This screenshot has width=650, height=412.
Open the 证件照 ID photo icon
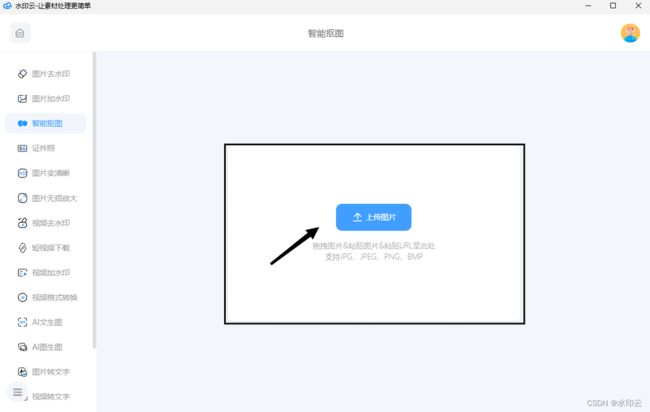[x=22, y=148]
